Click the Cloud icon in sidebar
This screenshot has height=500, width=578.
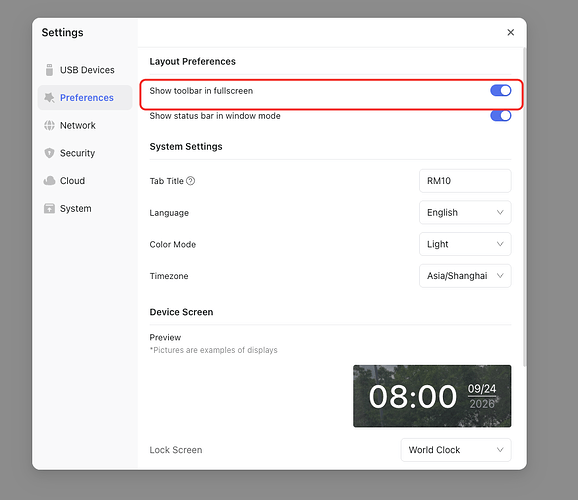[49, 181]
